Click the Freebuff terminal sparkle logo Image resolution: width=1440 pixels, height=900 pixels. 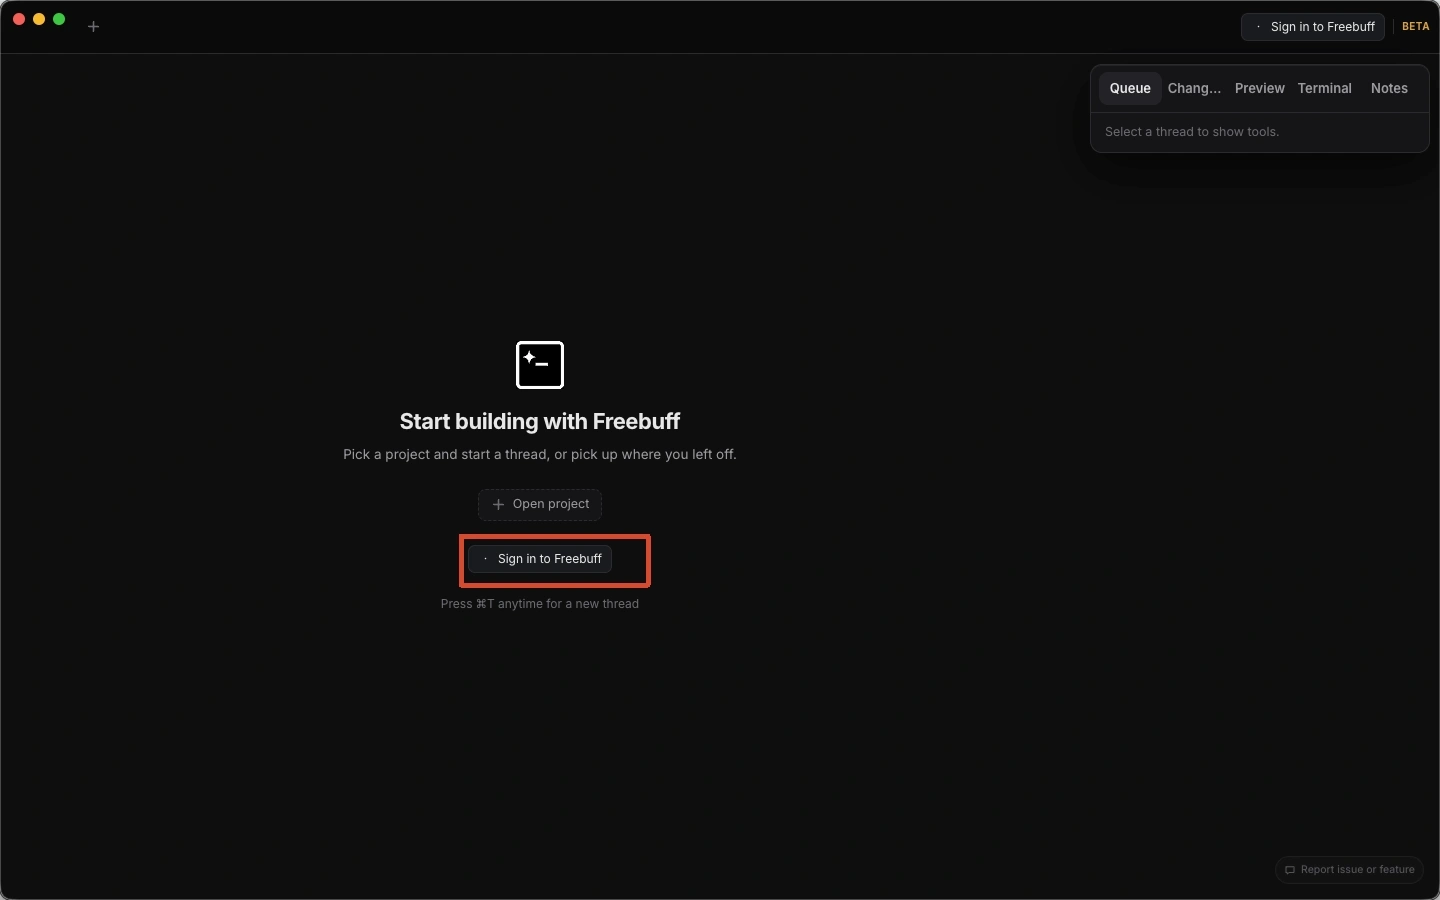coord(540,365)
